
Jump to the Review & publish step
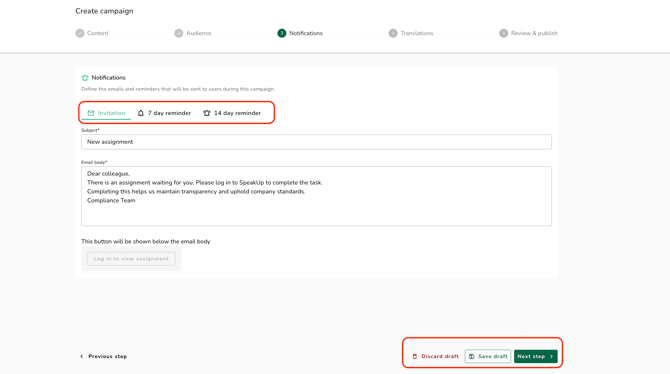(x=529, y=33)
